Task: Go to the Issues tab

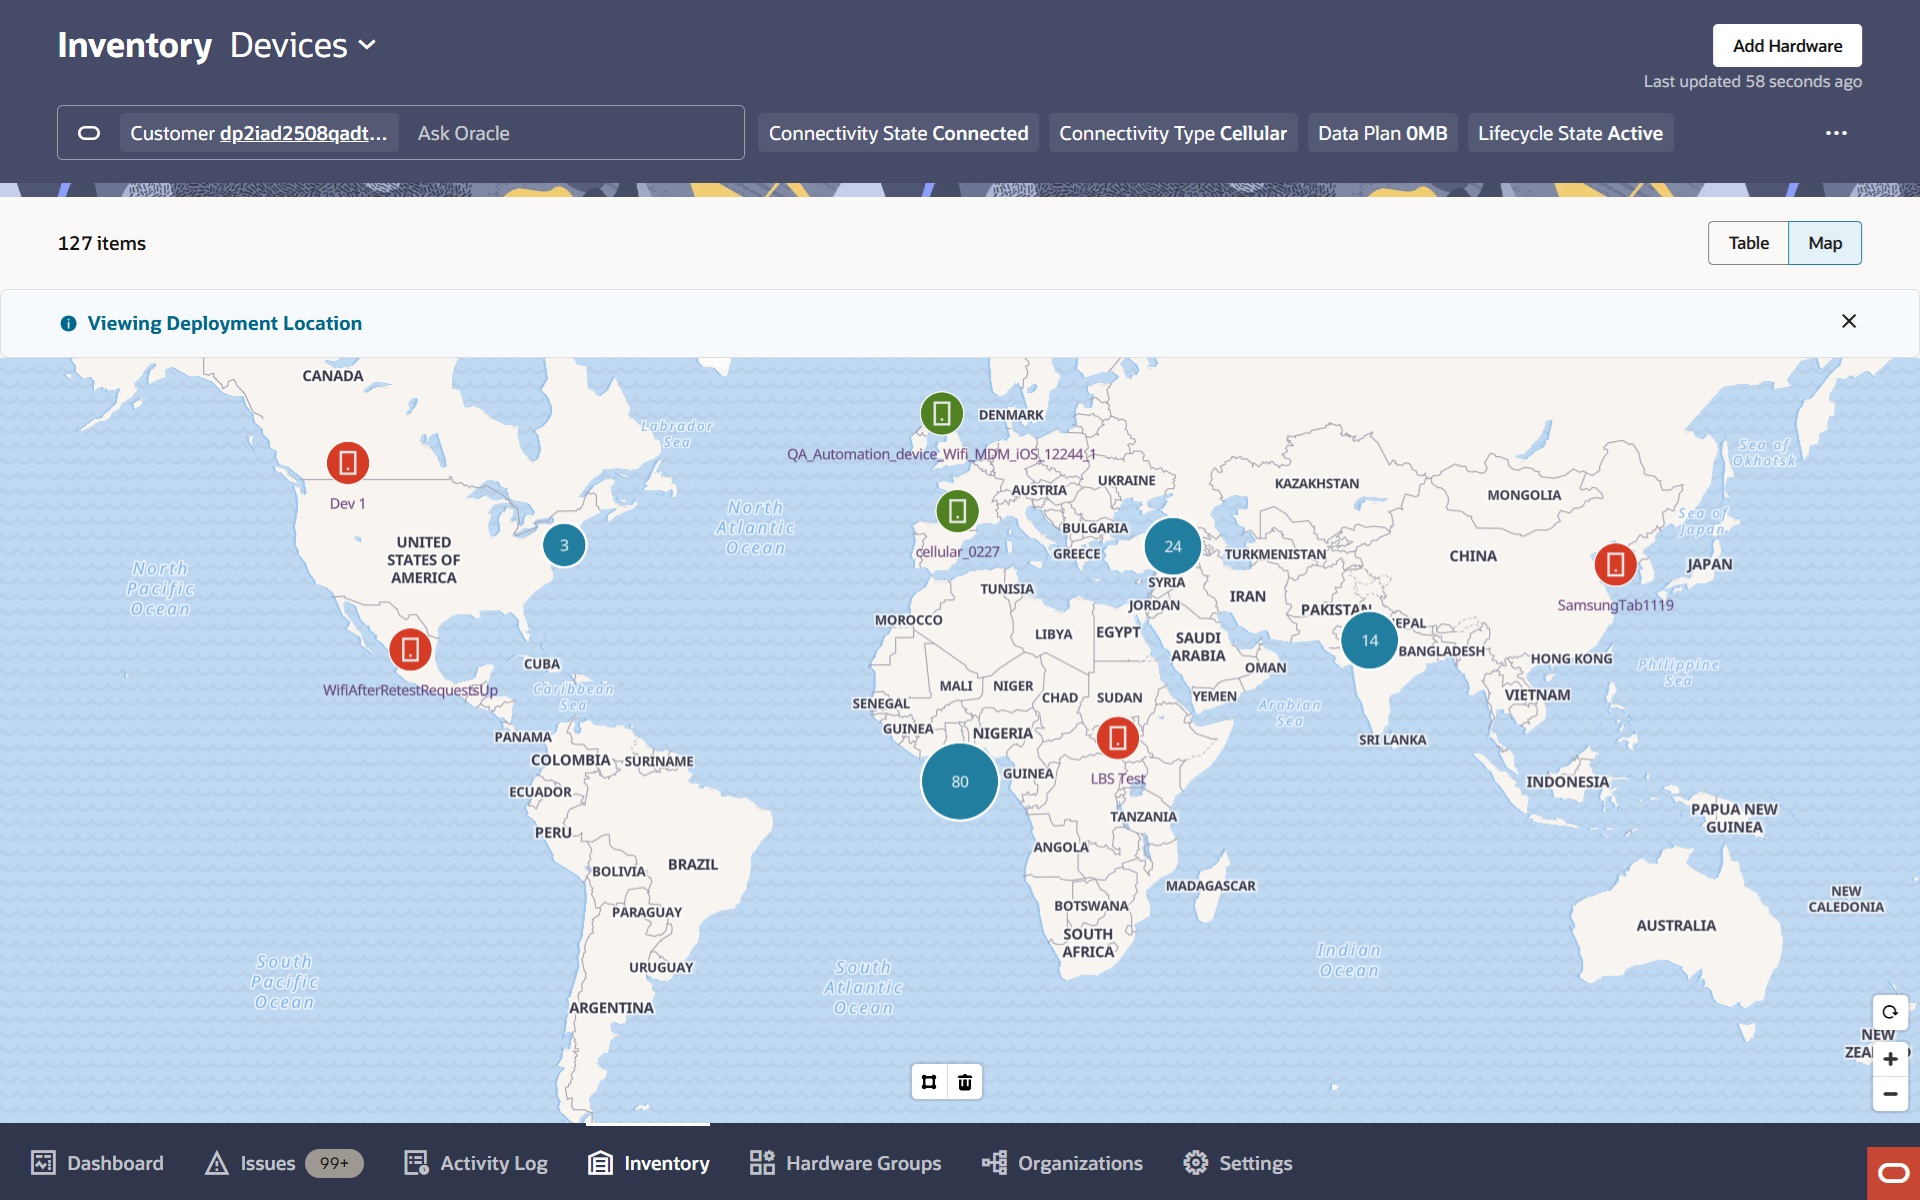Action: (x=283, y=1163)
